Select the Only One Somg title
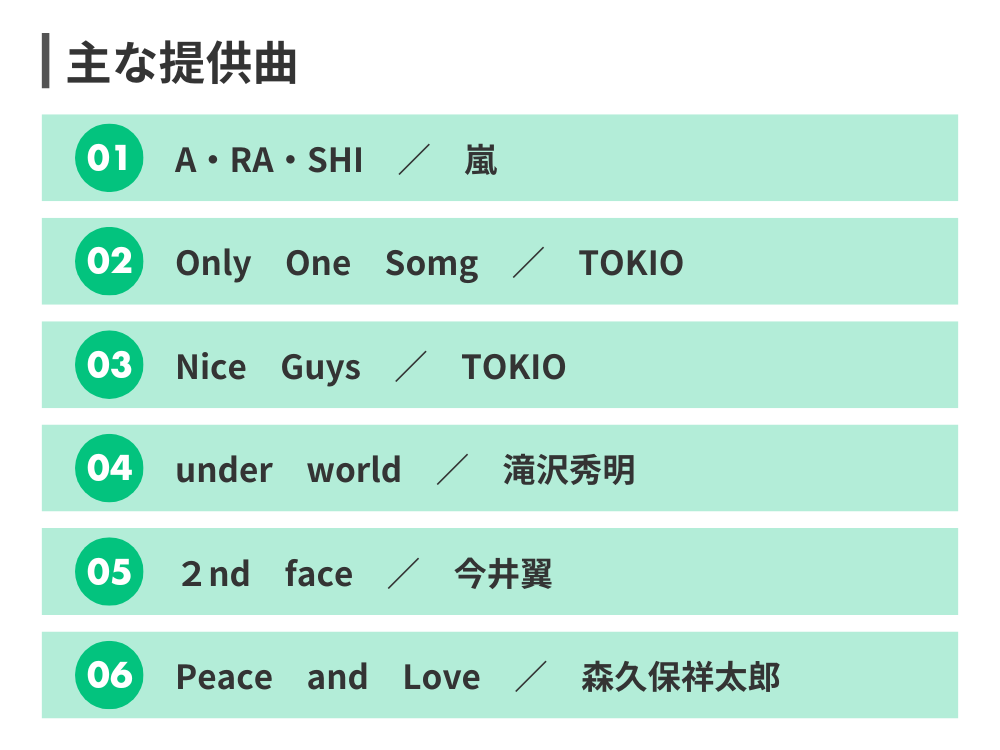This screenshot has height=750, width=1000. click(x=327, y=264)
